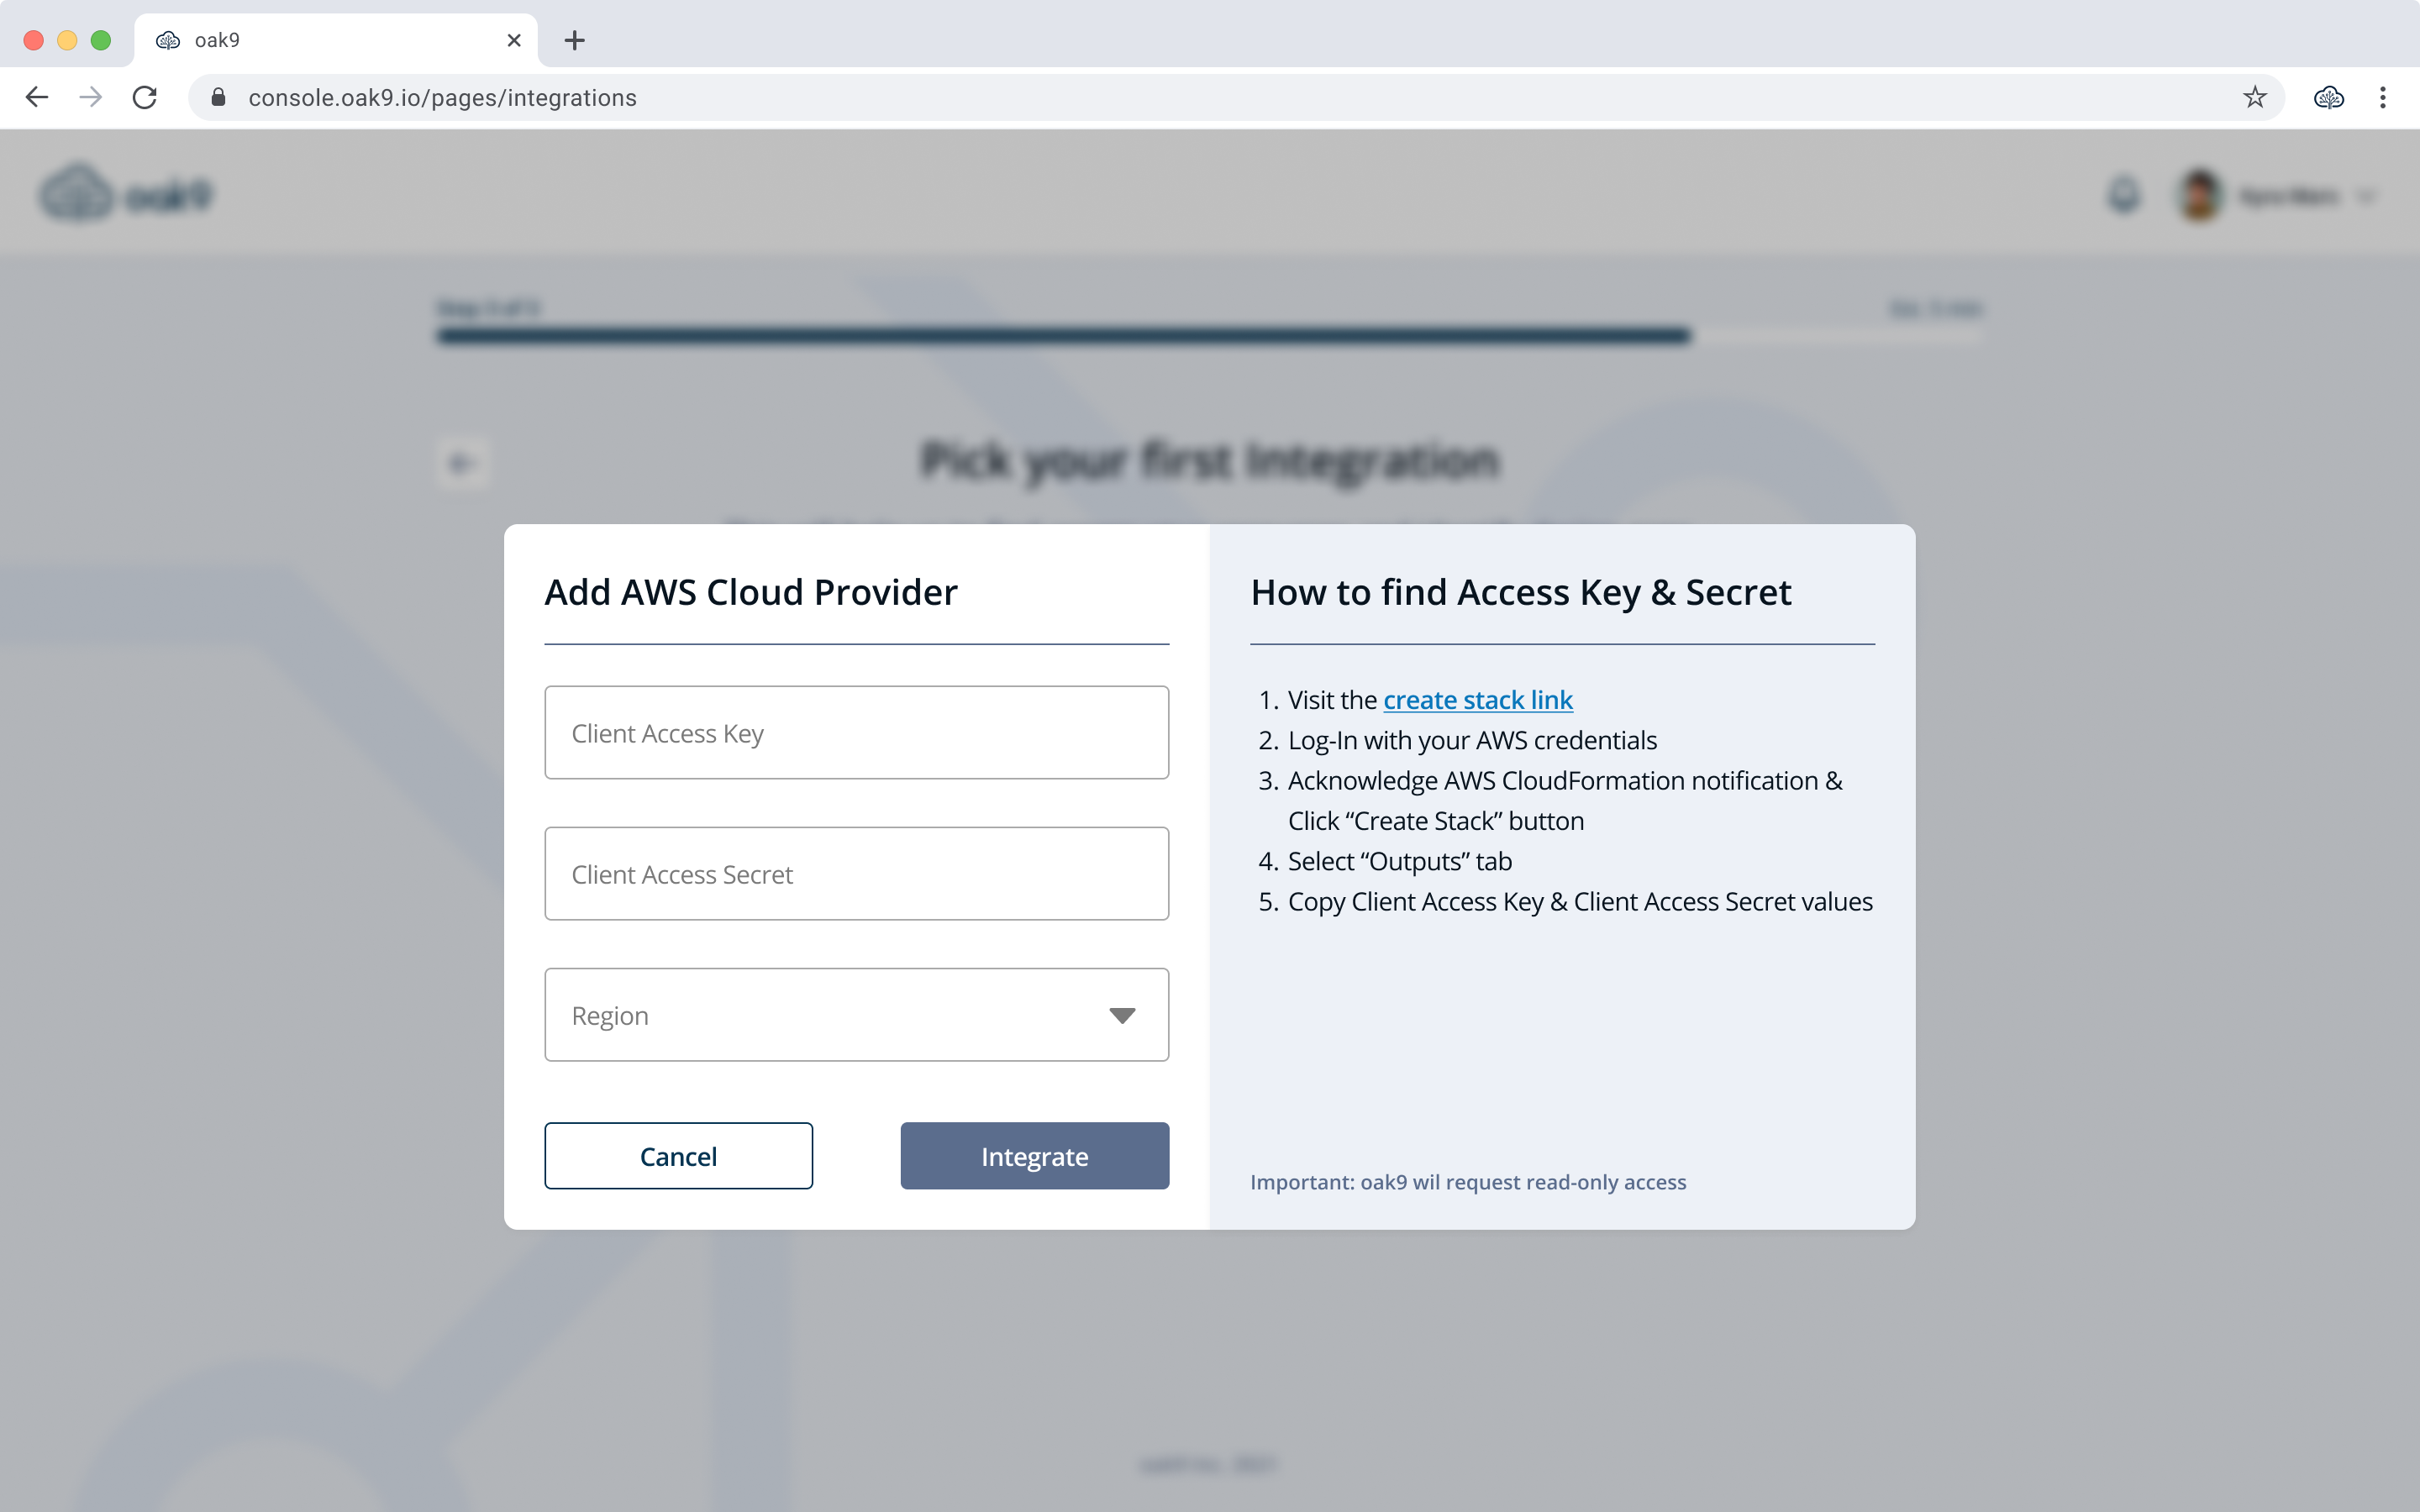Click the blurred back arrow button
The width and height of the screenshot is (2420, 1512).
(462, 464)
